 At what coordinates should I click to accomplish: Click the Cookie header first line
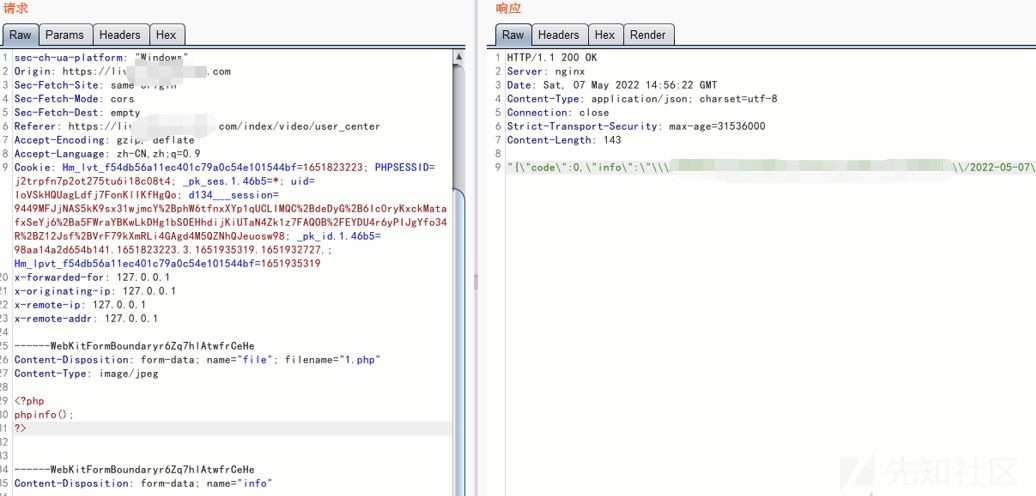224,168
